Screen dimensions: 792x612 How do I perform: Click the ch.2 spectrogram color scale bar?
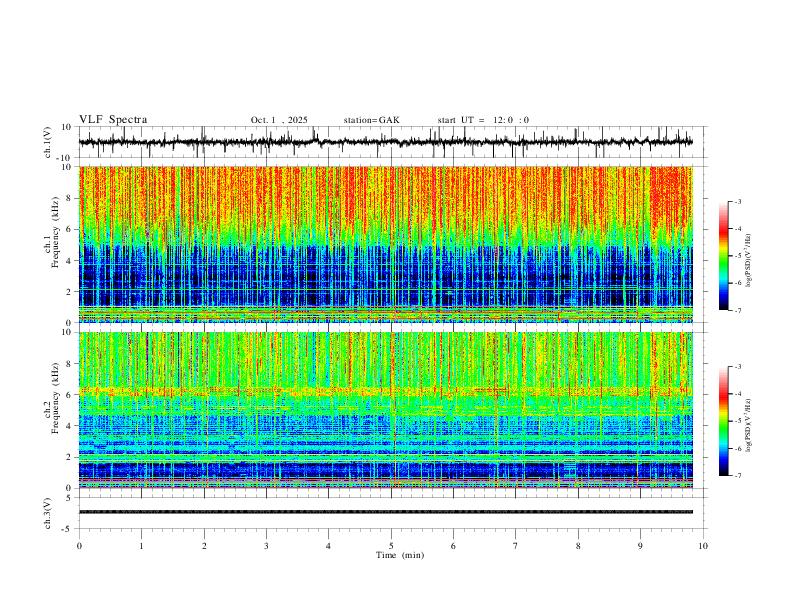pyautogui.click(x=723, y=421)
